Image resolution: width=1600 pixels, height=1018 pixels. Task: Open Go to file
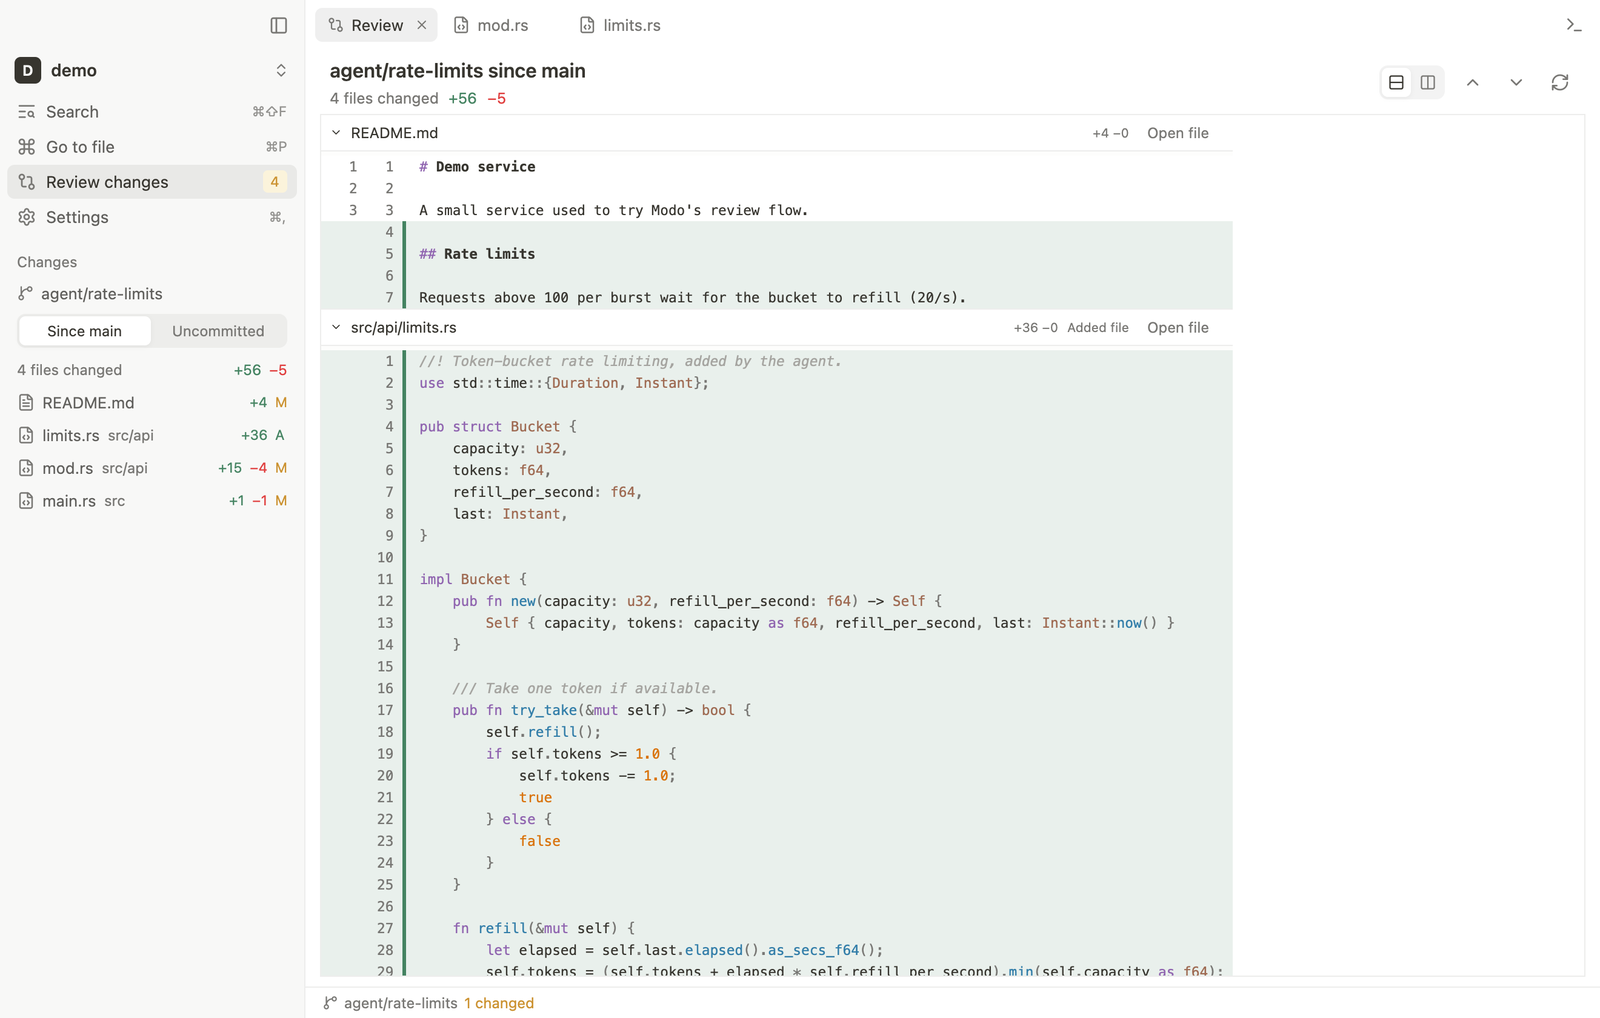152,147
